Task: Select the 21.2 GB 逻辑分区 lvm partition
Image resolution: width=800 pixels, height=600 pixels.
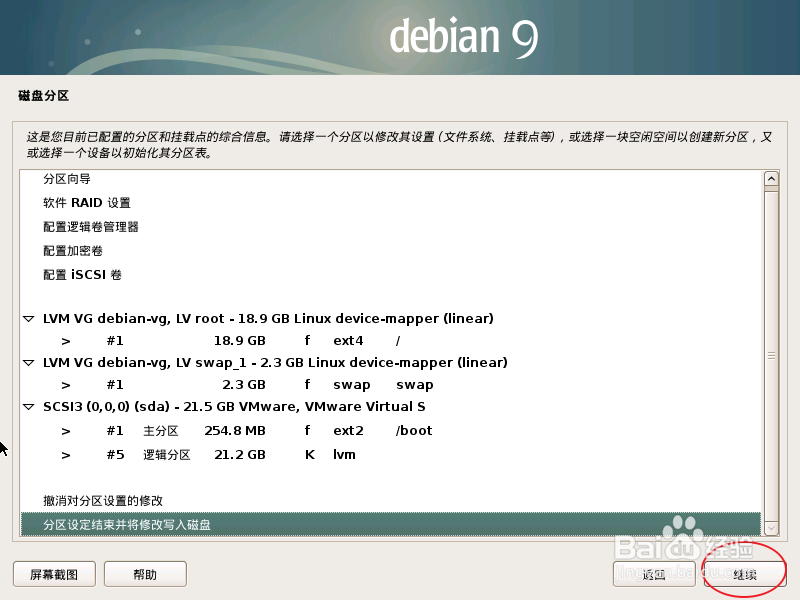Action: click(390, 455)
